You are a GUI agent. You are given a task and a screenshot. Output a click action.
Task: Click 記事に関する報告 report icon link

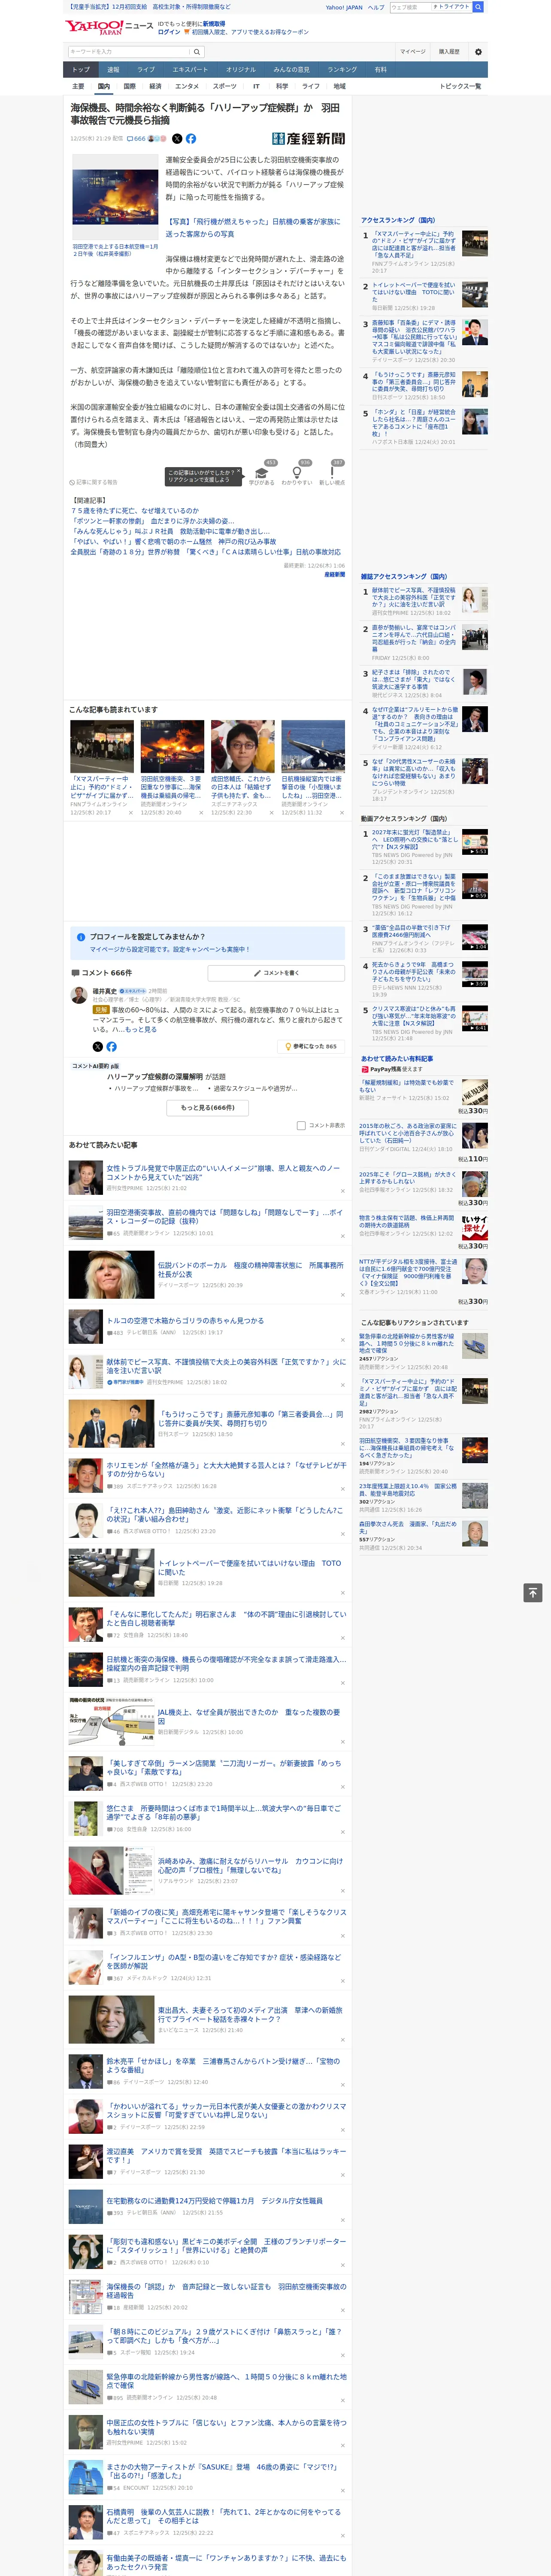[94, 482]
